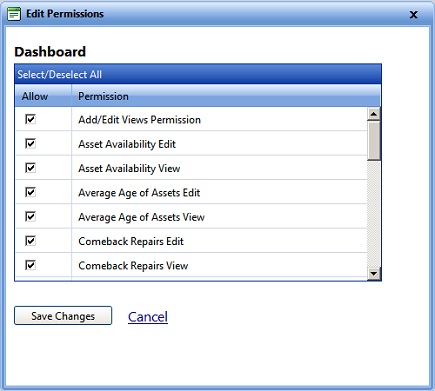Toggle Average Age of Assets View checkbox
Screen dimensions: 435x391
(x=30, y=216)
